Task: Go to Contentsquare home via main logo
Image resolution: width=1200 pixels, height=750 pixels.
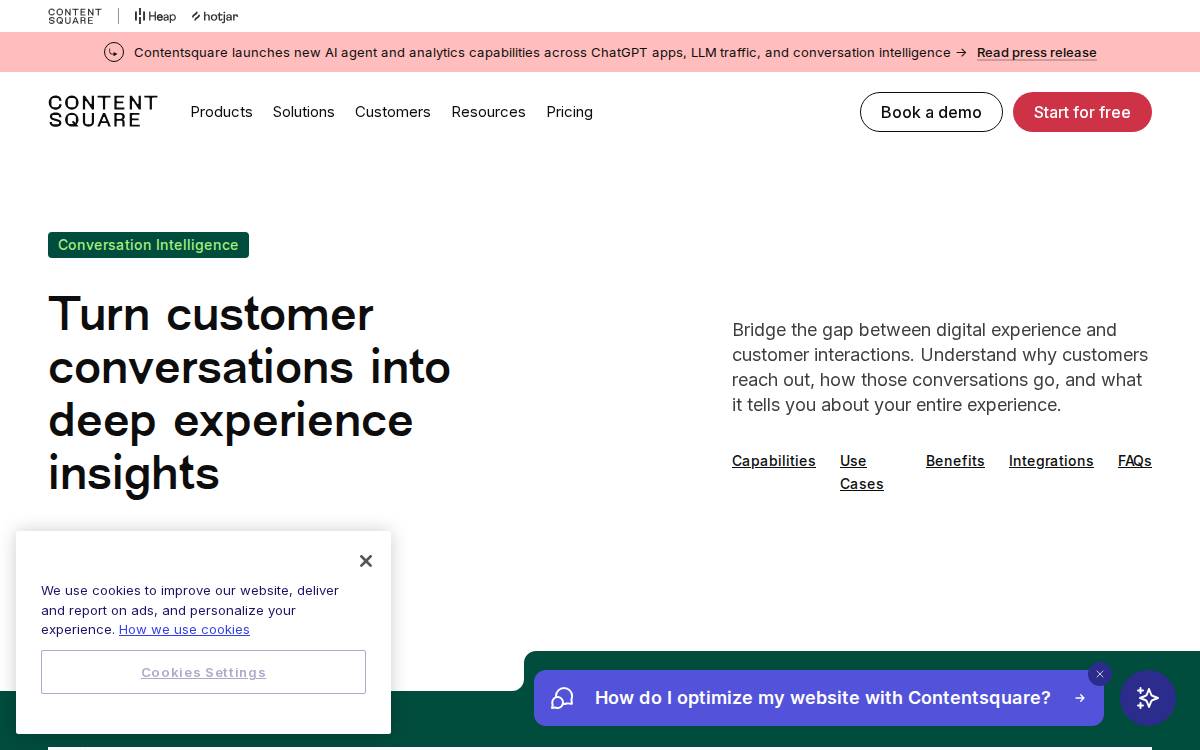Action: coord(103,111)
